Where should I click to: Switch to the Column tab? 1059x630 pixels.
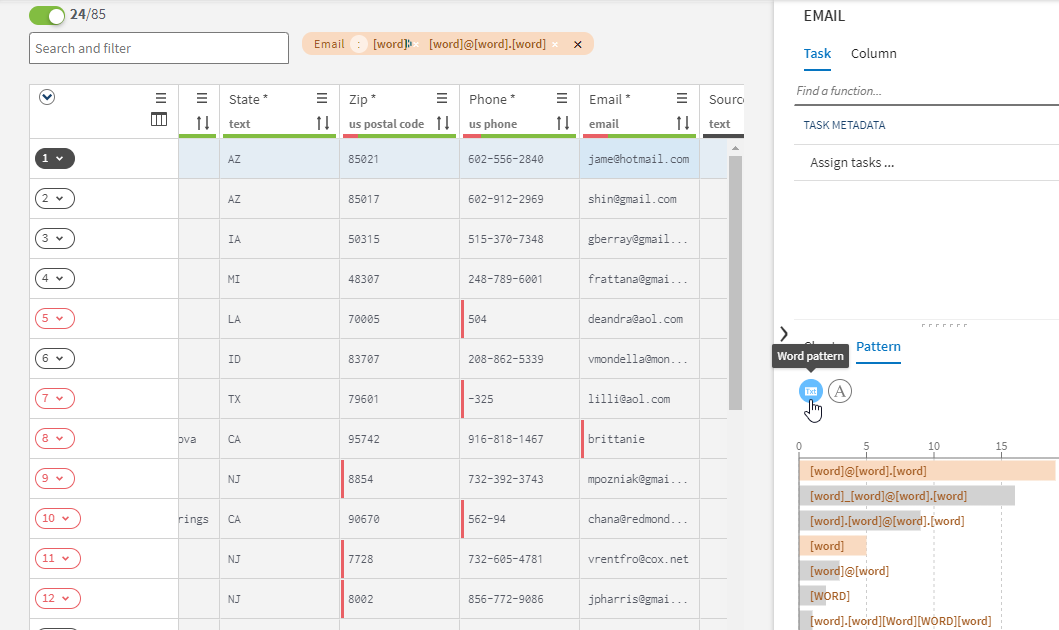pyautogui.click(x=873, y=54)
